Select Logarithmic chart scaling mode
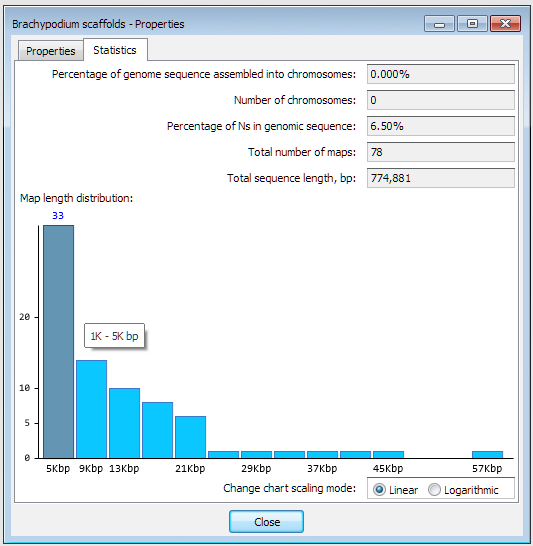Image resolution: width=533 pixels, height=546 pixels. (x=463, y=490)
